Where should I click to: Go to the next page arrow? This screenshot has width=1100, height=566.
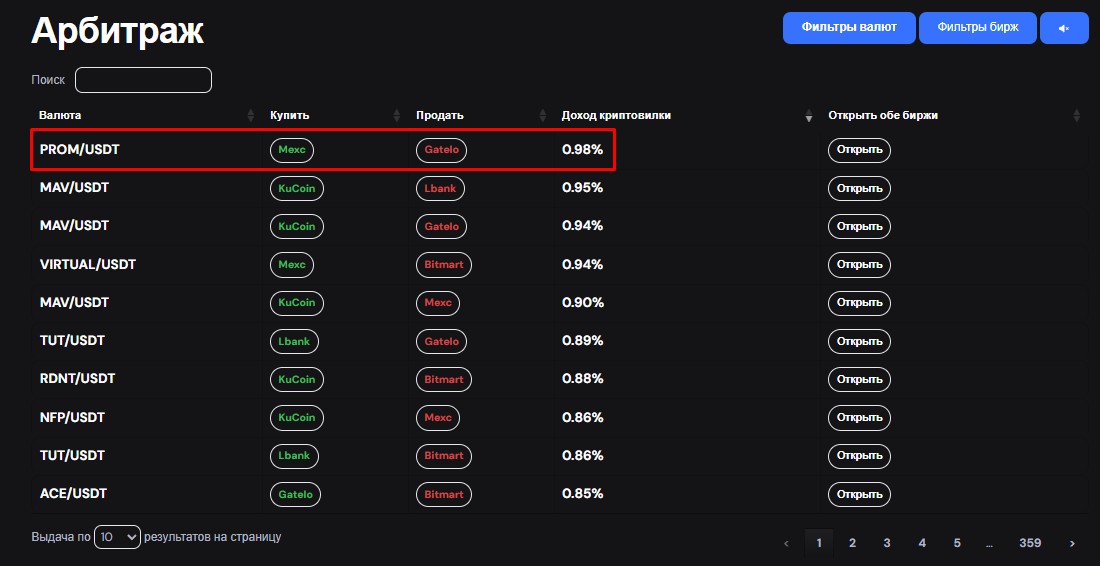[1072, 543]
